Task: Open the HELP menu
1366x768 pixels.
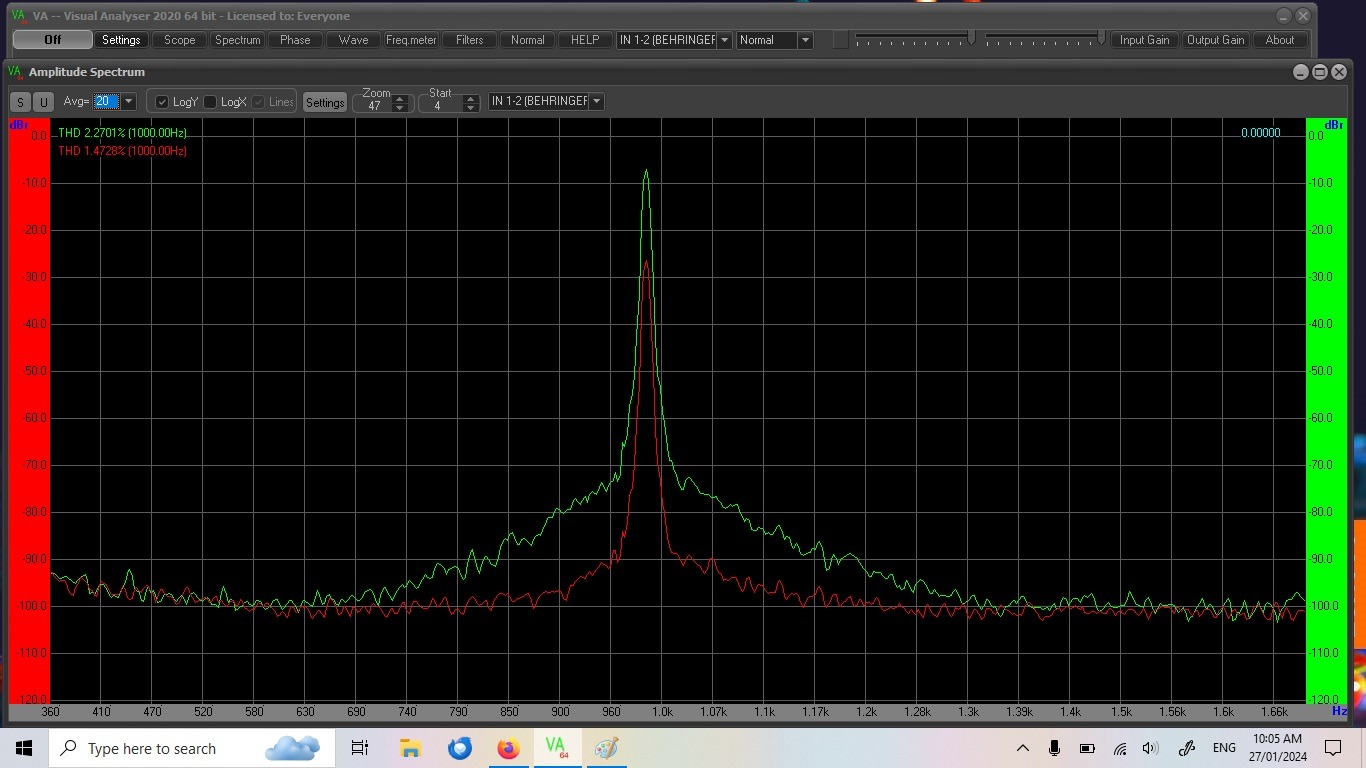Action: pos(585,40)
